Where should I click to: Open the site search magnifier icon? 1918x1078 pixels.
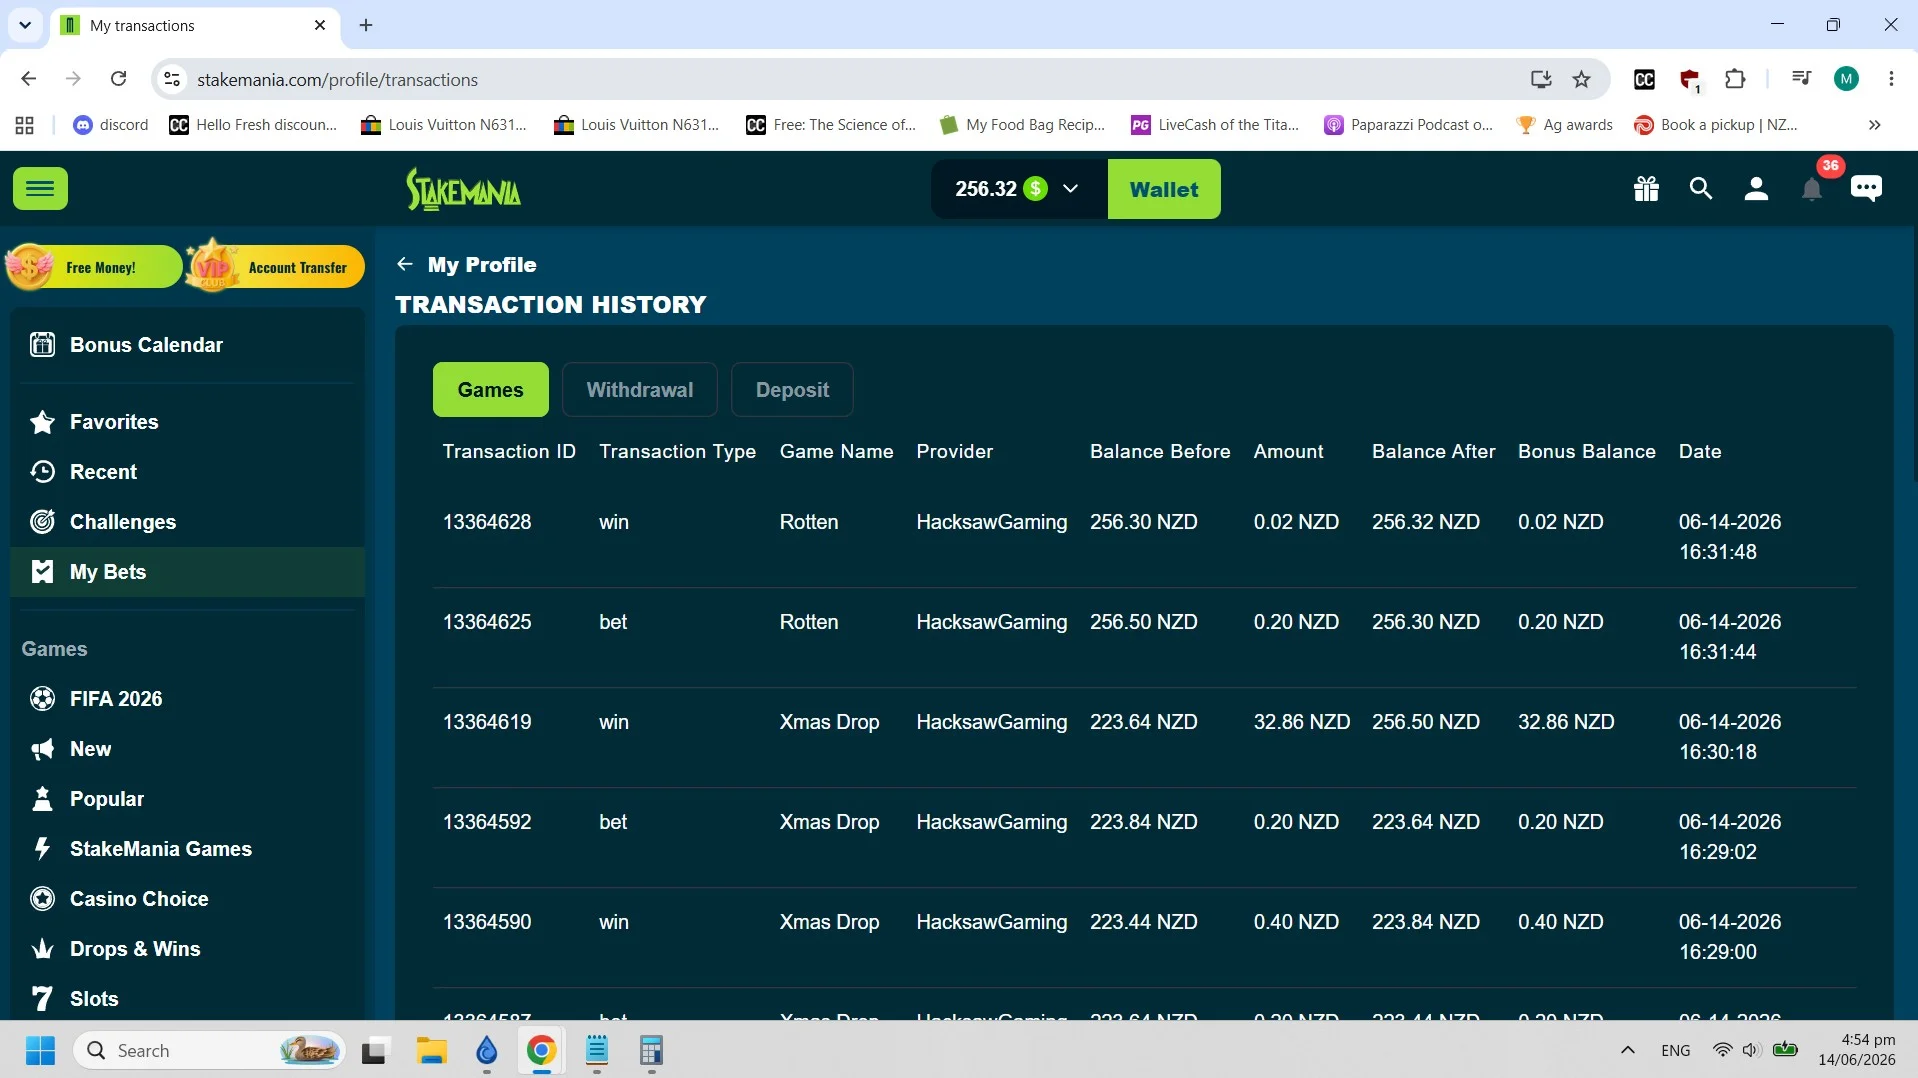(1701, 188)
